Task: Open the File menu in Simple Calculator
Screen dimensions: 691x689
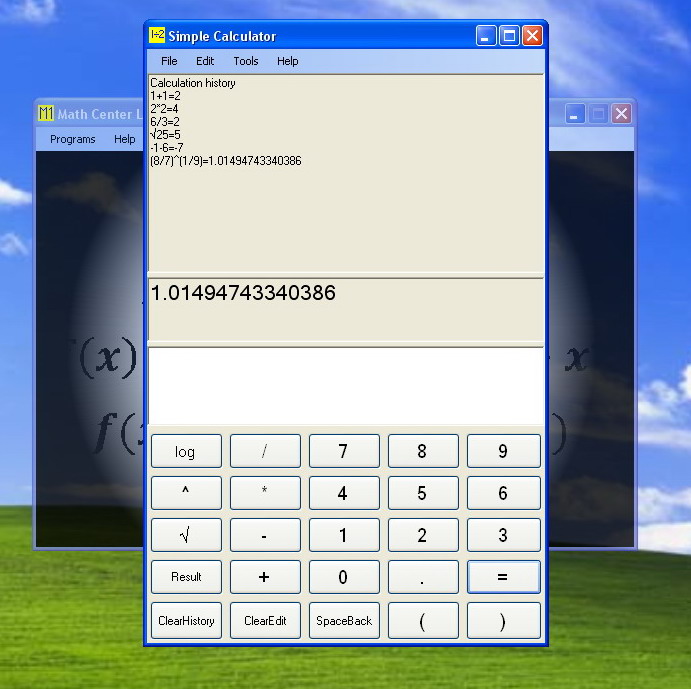Action: coord(169,61)
